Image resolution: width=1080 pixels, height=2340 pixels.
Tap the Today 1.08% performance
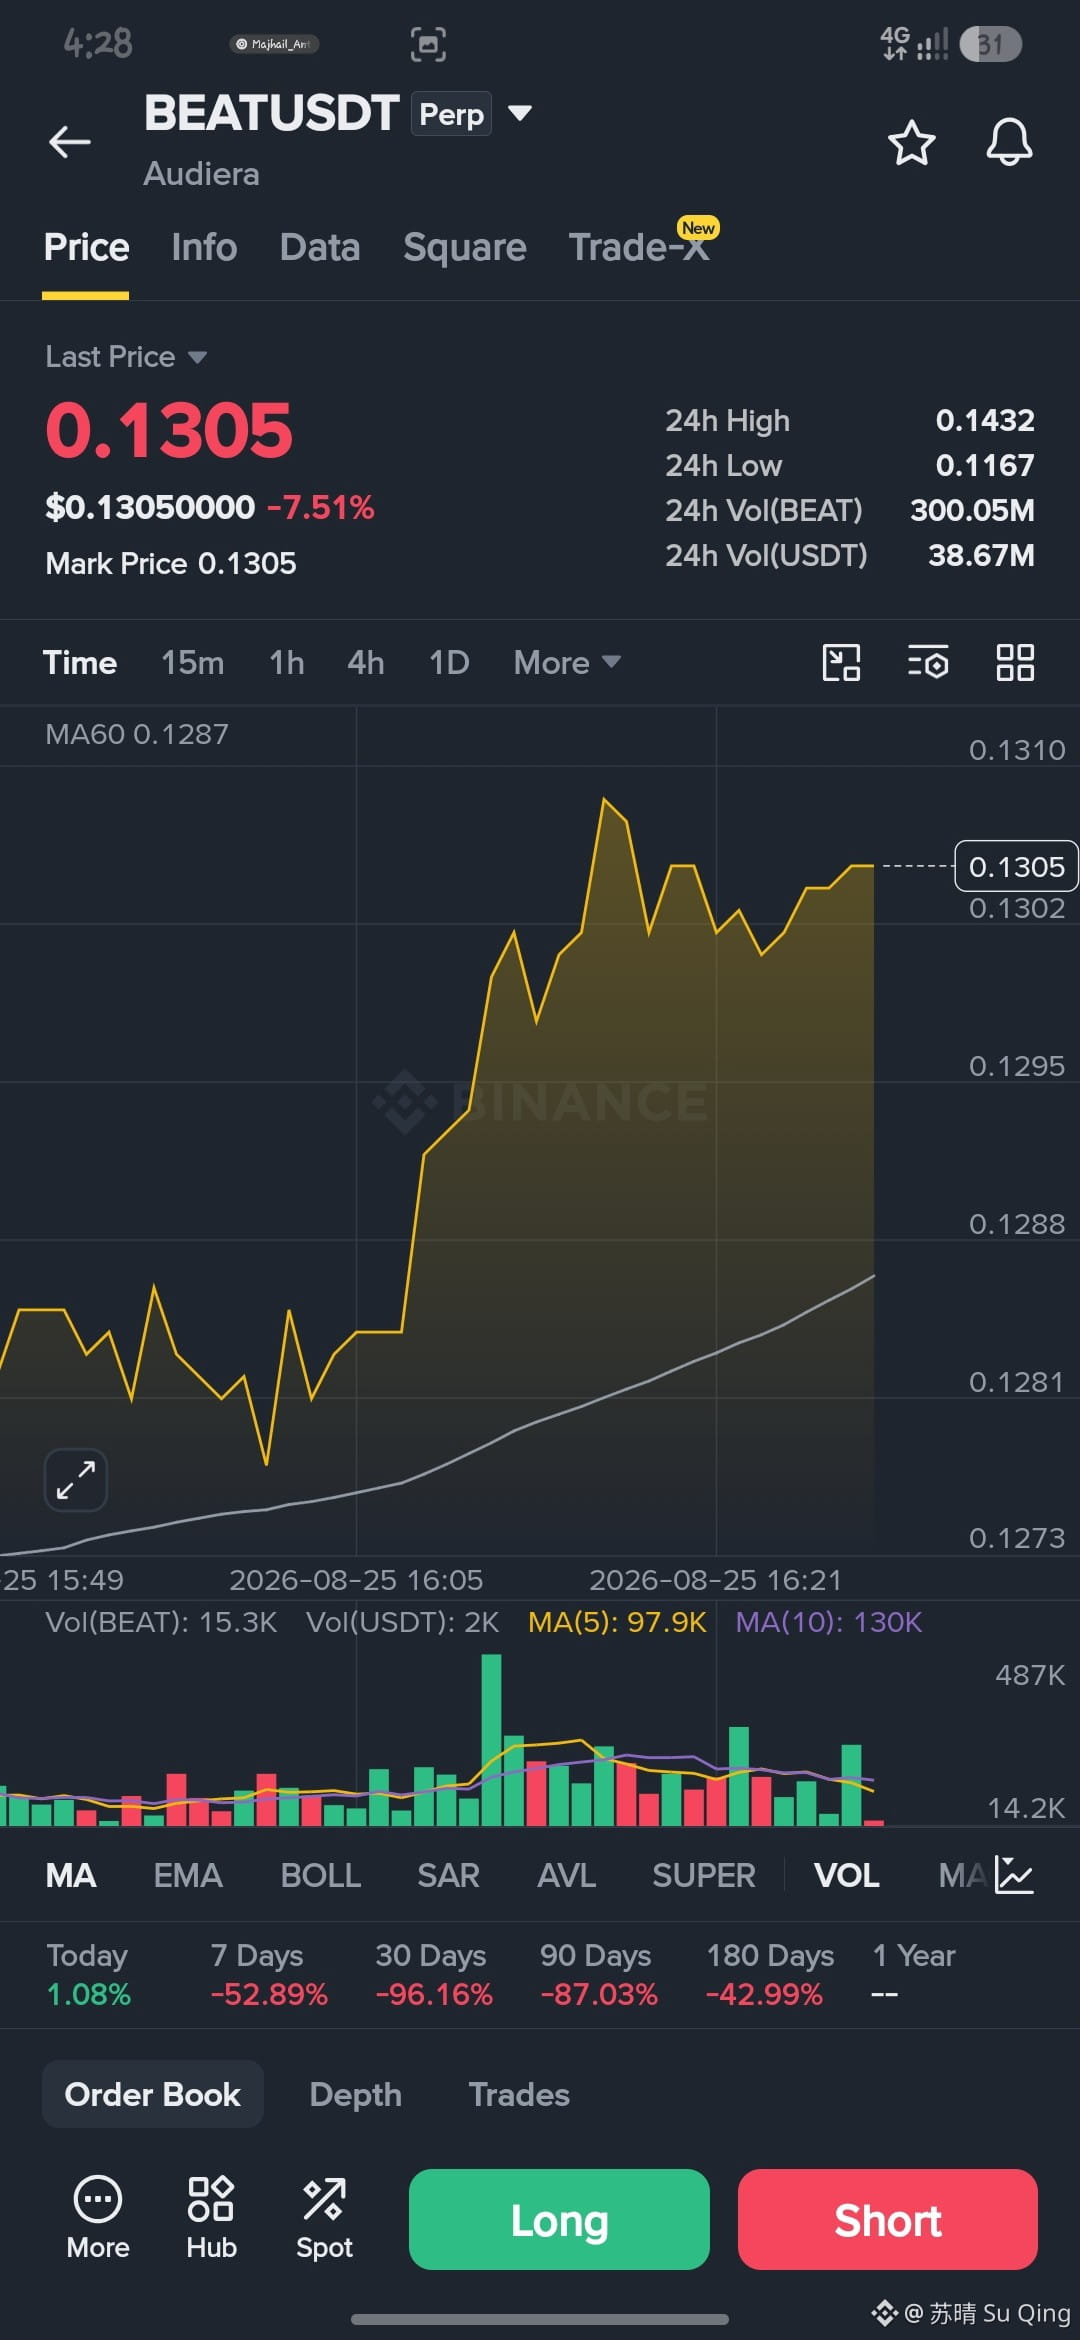coord(88,1975)
